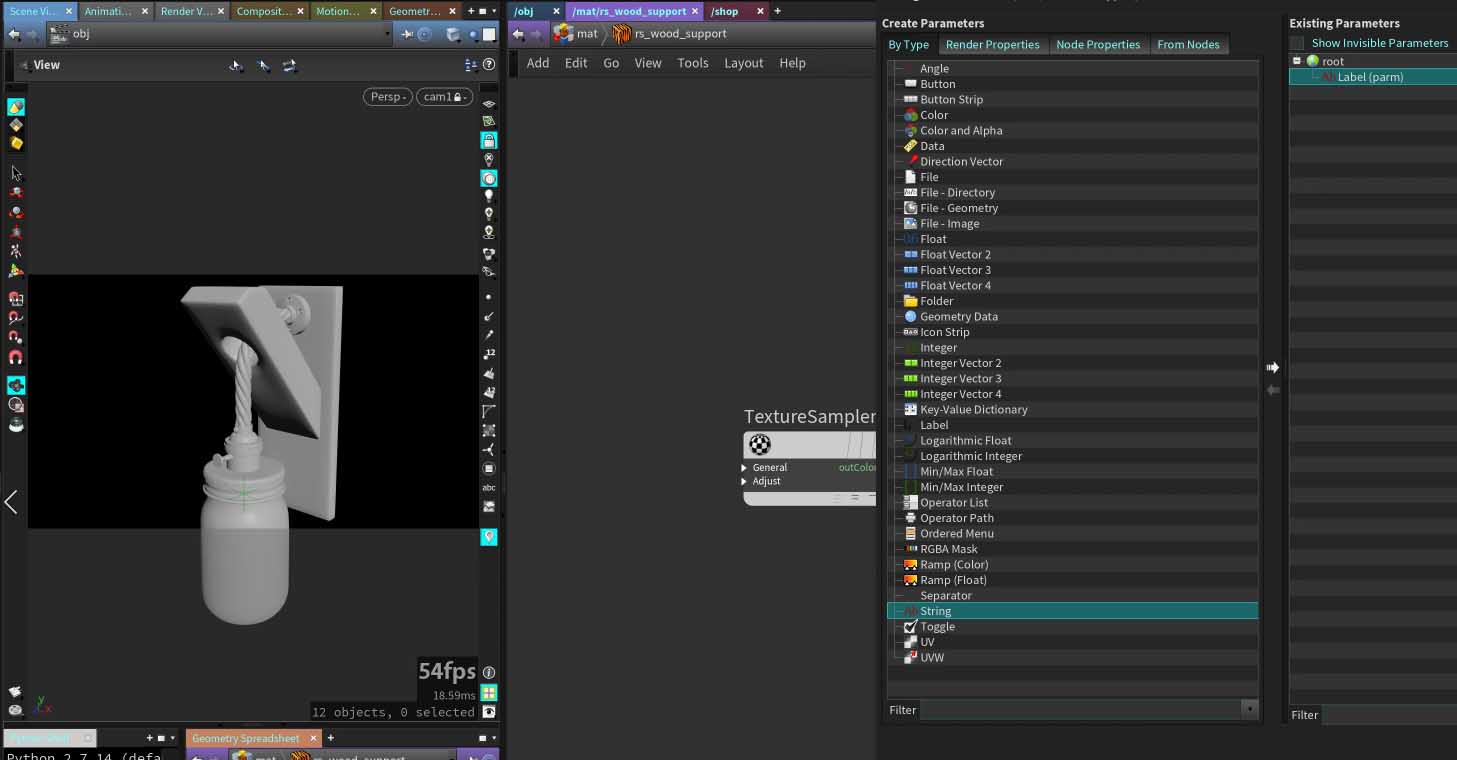
Task: Click the Create Parameters Filter input field
Action: click(x=1080, y=709)
